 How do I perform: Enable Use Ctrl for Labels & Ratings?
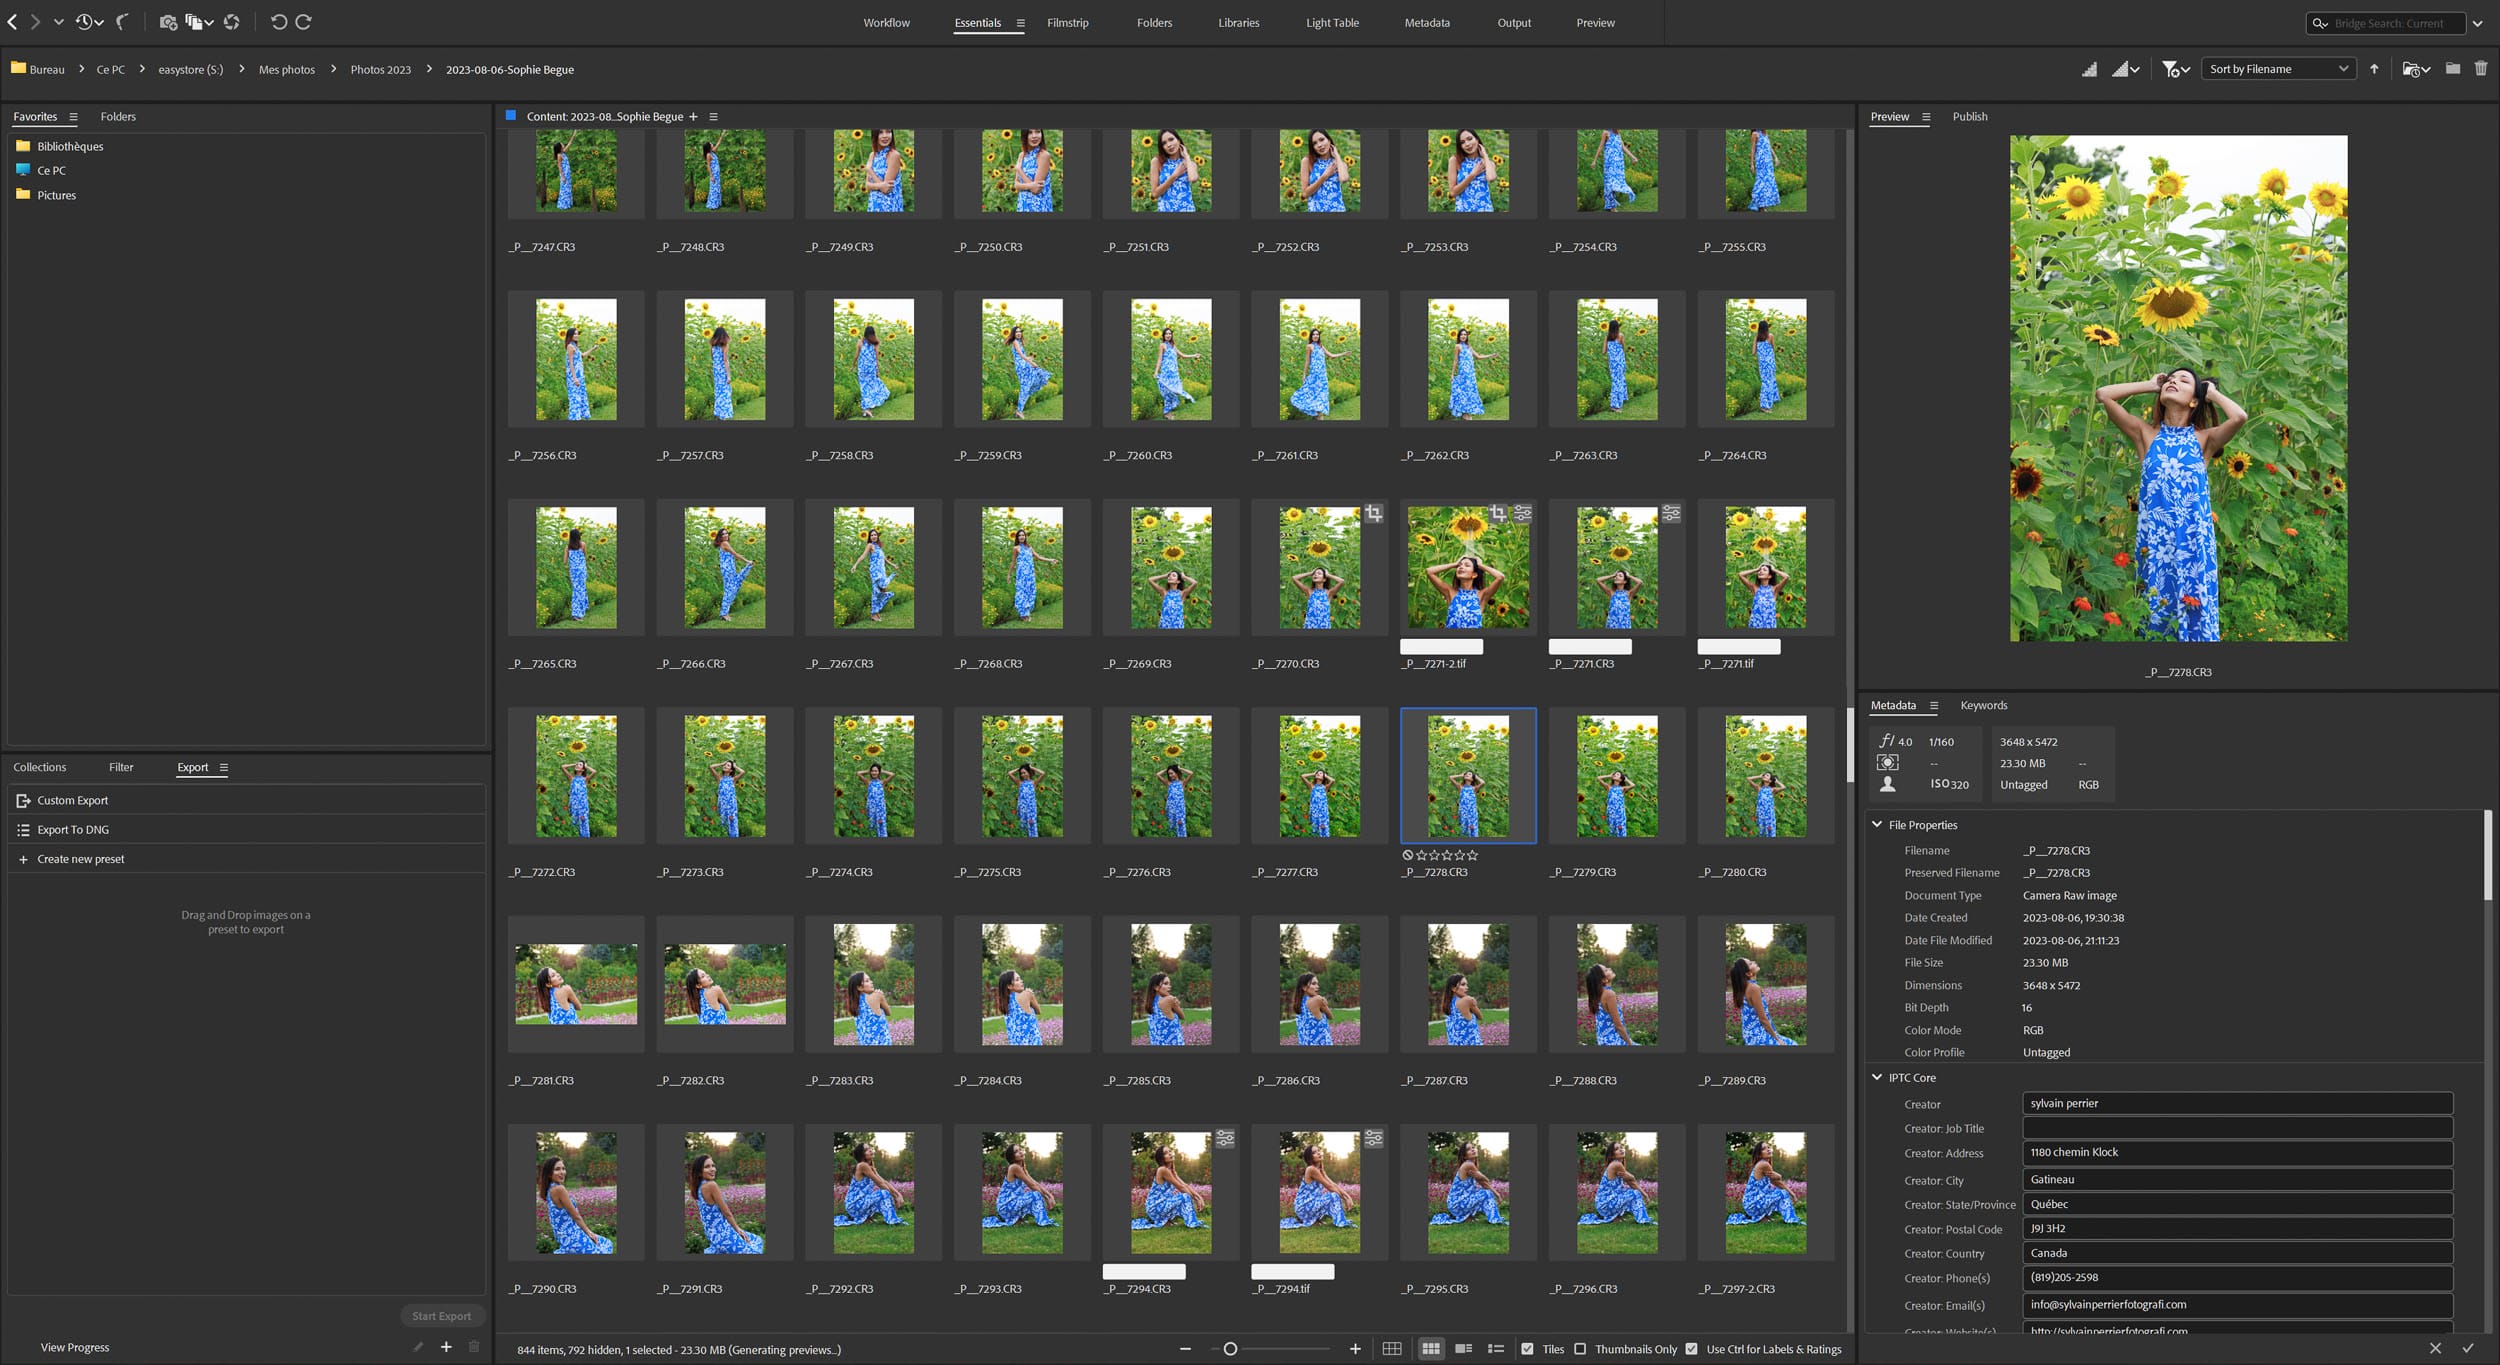[x=1695, y=1348]
